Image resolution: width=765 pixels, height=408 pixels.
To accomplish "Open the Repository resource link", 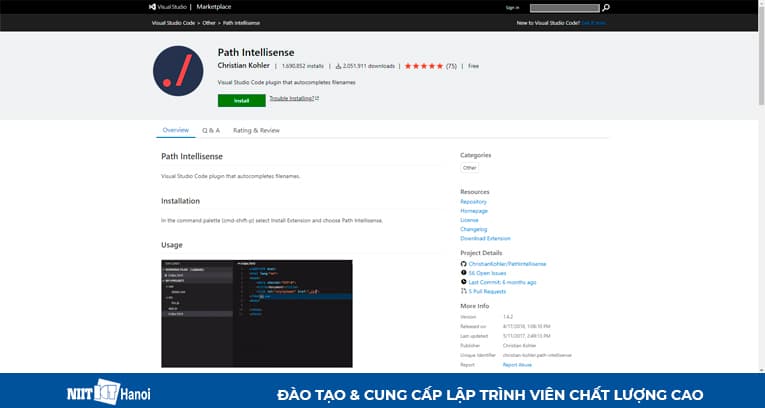I will (473, 202).
